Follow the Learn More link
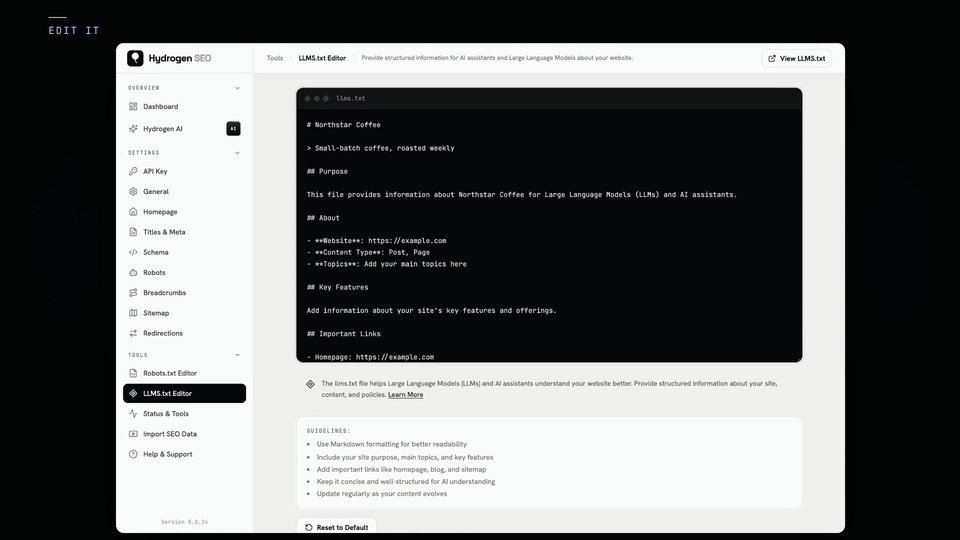Viewport: 960px width, 540px height. click(x=405, y=395)
